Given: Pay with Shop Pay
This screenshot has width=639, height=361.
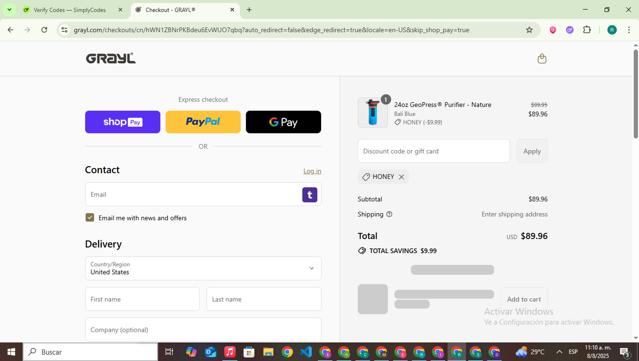Looking at the screenshot, I should point(123,122).
